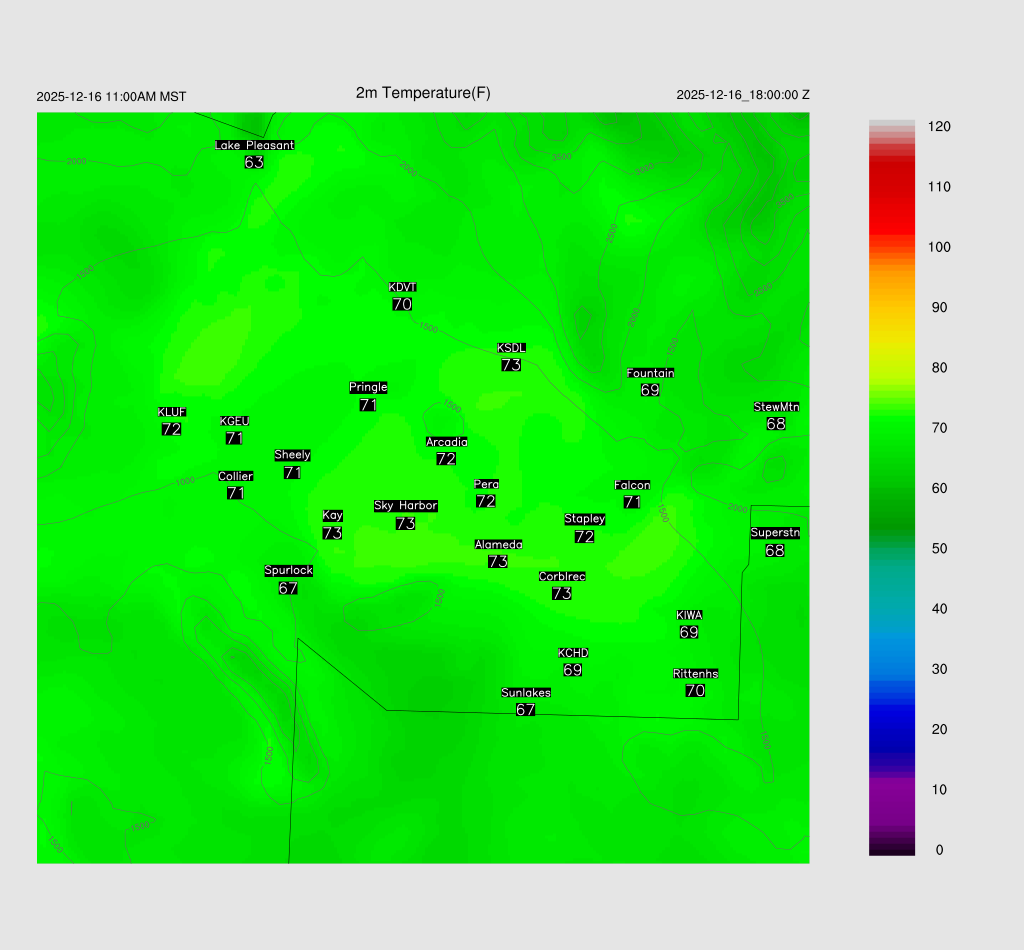Viewport: 1024px width, 950px height.
Task: Click the KSDL station label
Action: click(511, 348)
